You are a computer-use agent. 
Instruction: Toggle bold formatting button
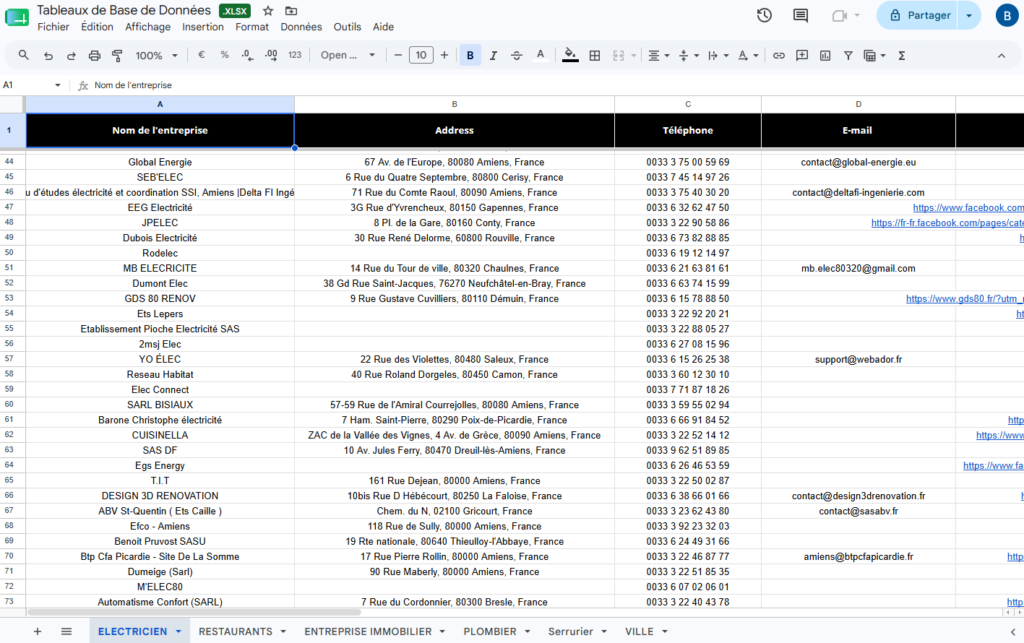pyautogui.click(x=470, y=55)
